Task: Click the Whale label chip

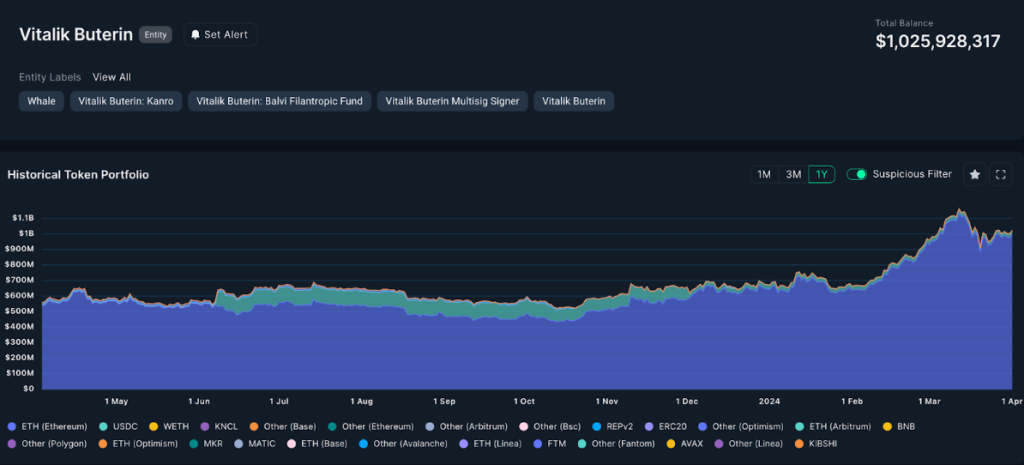Action: (41, 101)
